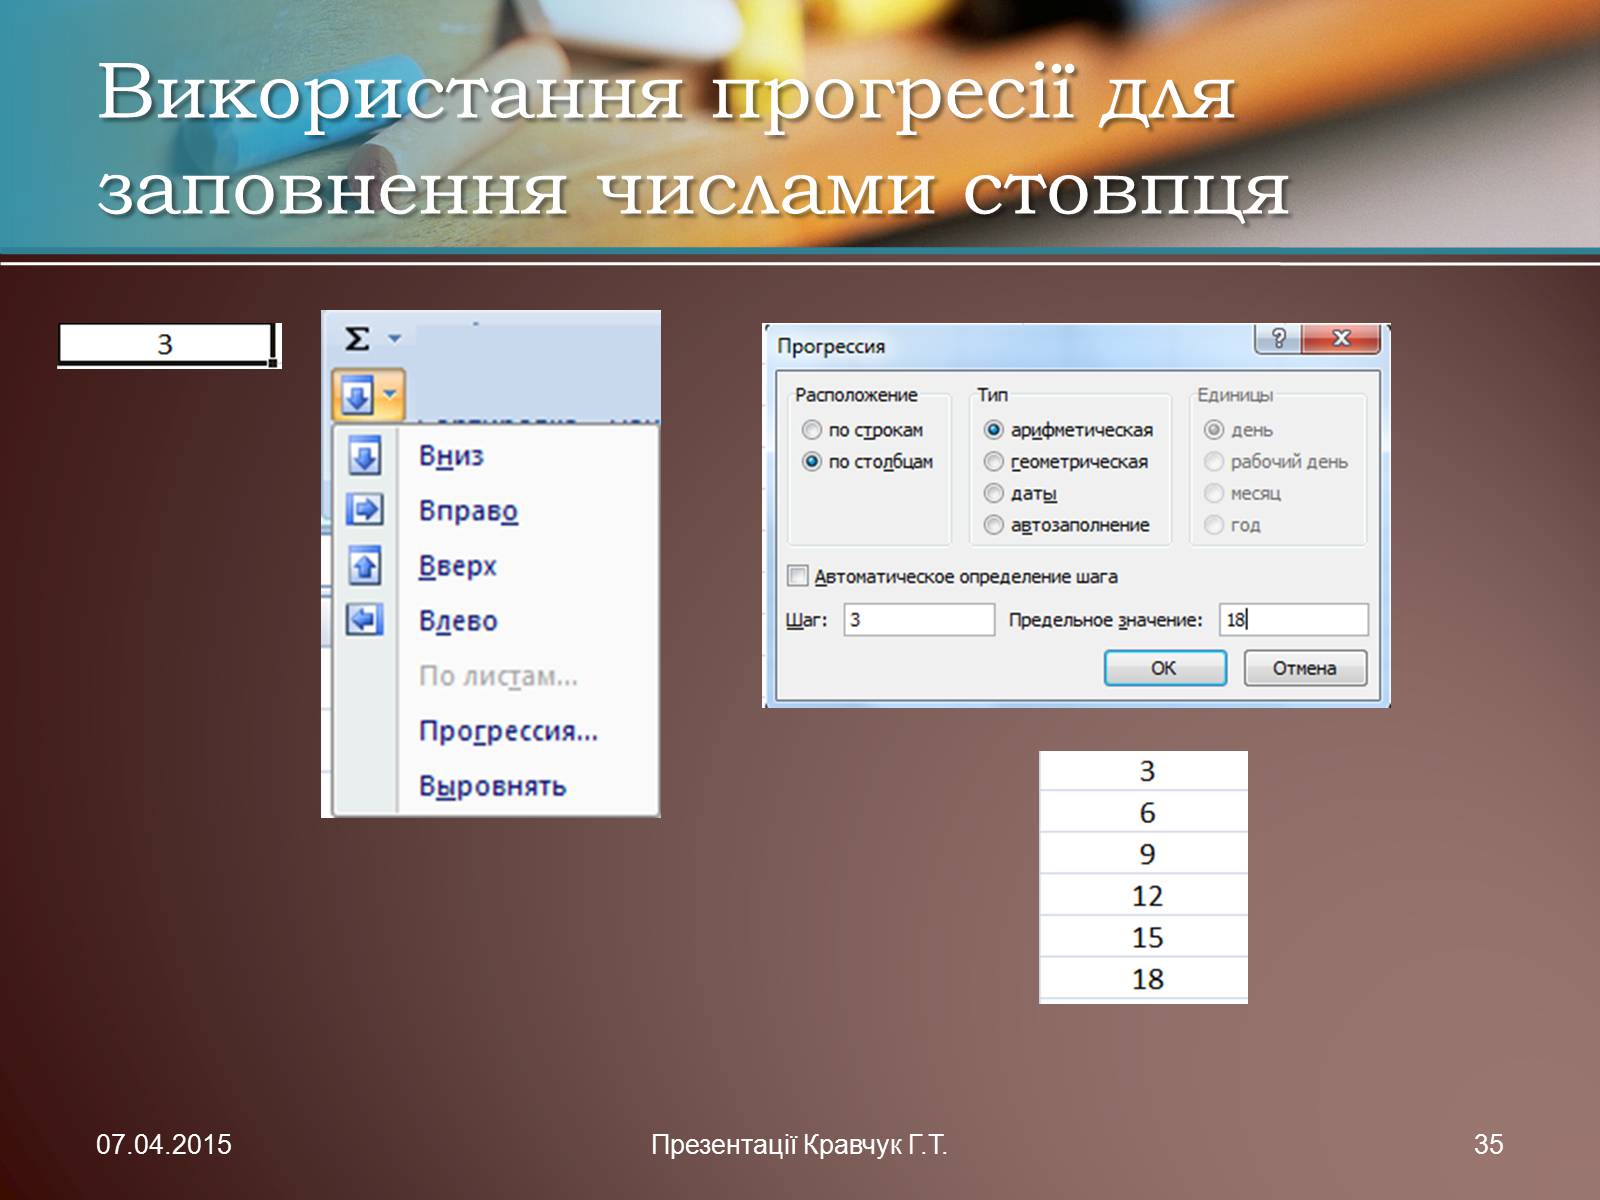Screen dimensions: 1600x1200
Task: Click the Отмена button
Action: 1305,668
